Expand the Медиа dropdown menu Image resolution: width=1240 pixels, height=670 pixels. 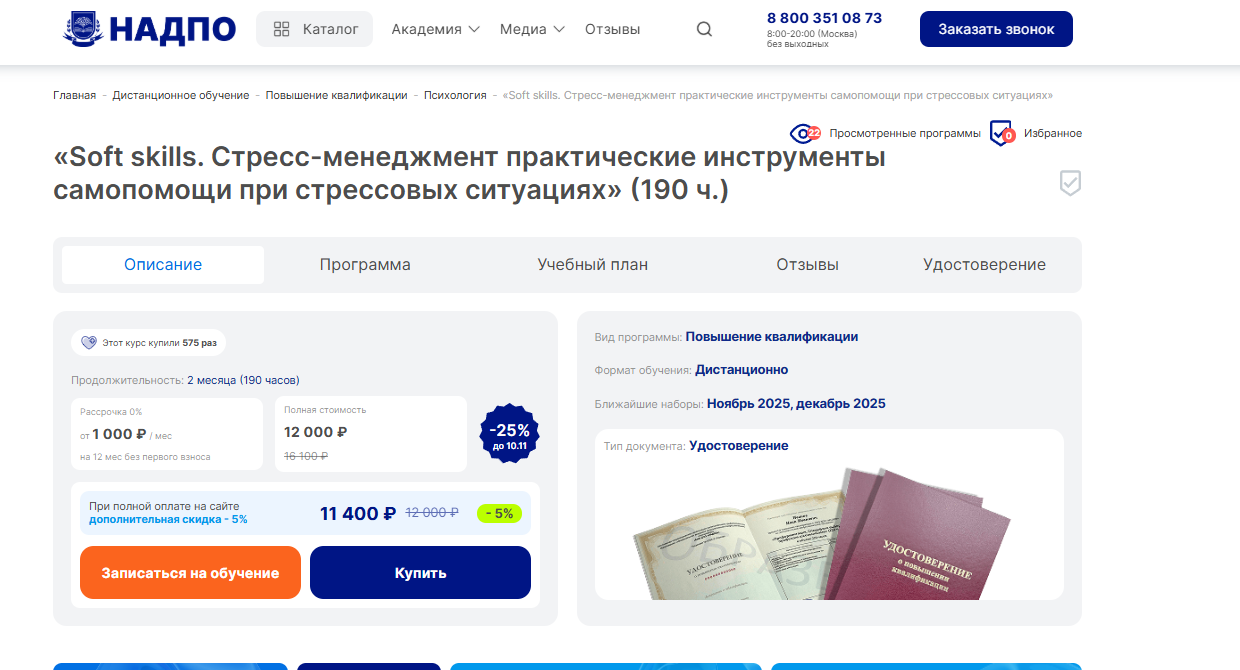532,29
